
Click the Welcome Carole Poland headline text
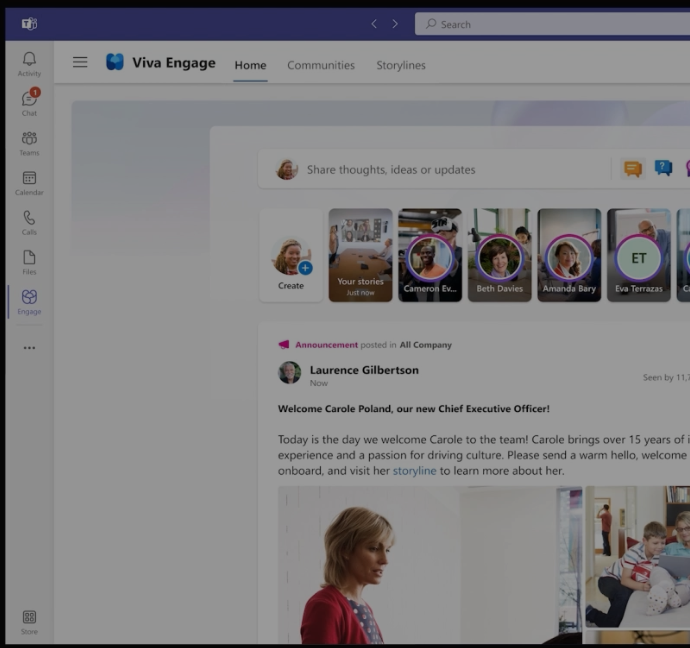pyautogui.click(x=414, y=409)
